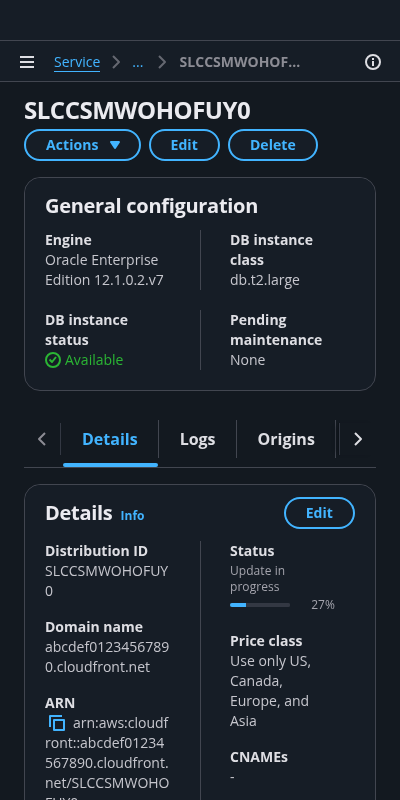Open the Info link beside Details
The image size is (400, 800).
pos(132,516)
